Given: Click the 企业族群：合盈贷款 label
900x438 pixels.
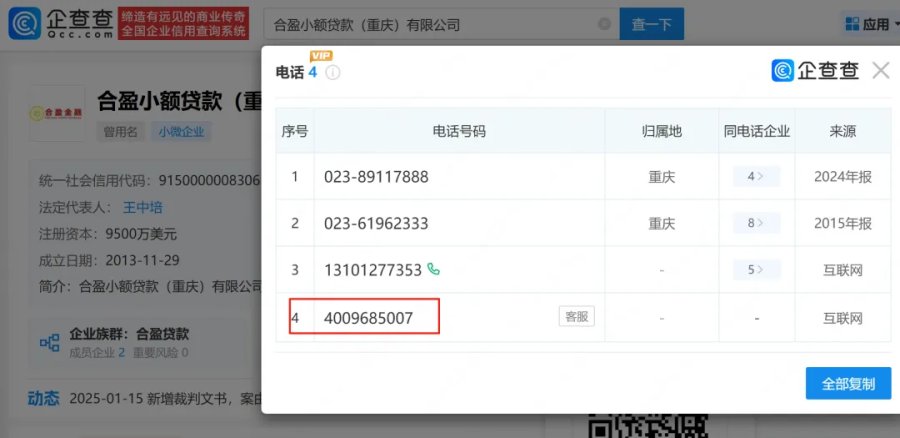Looking at the screenshot, I should 129,334.
